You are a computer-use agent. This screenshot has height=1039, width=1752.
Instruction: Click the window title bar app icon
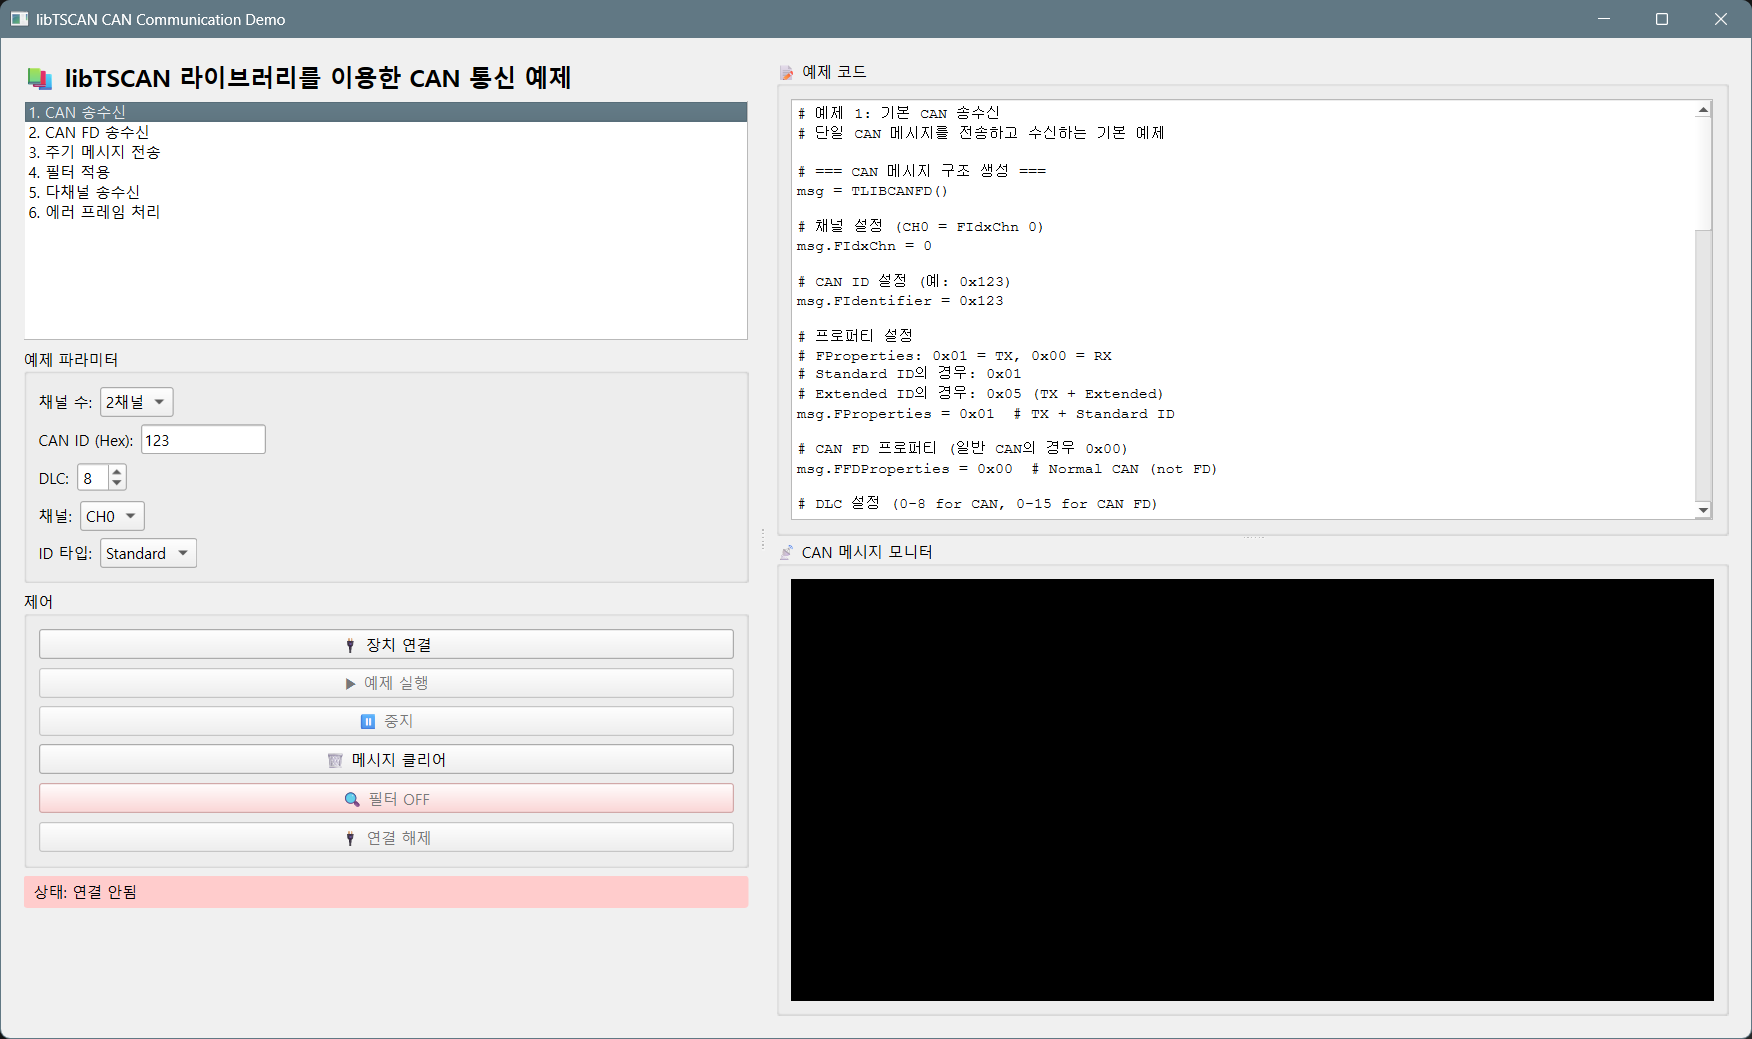coord(19,19)
